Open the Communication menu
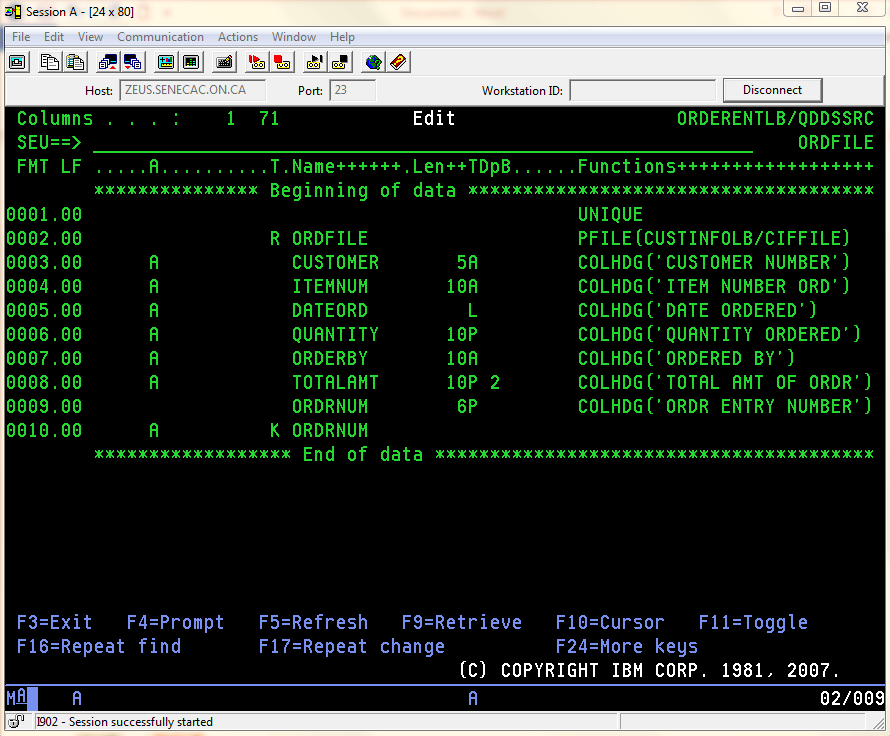Image resolution: width=890 pixels, height=736 pixels. [160, 36]
